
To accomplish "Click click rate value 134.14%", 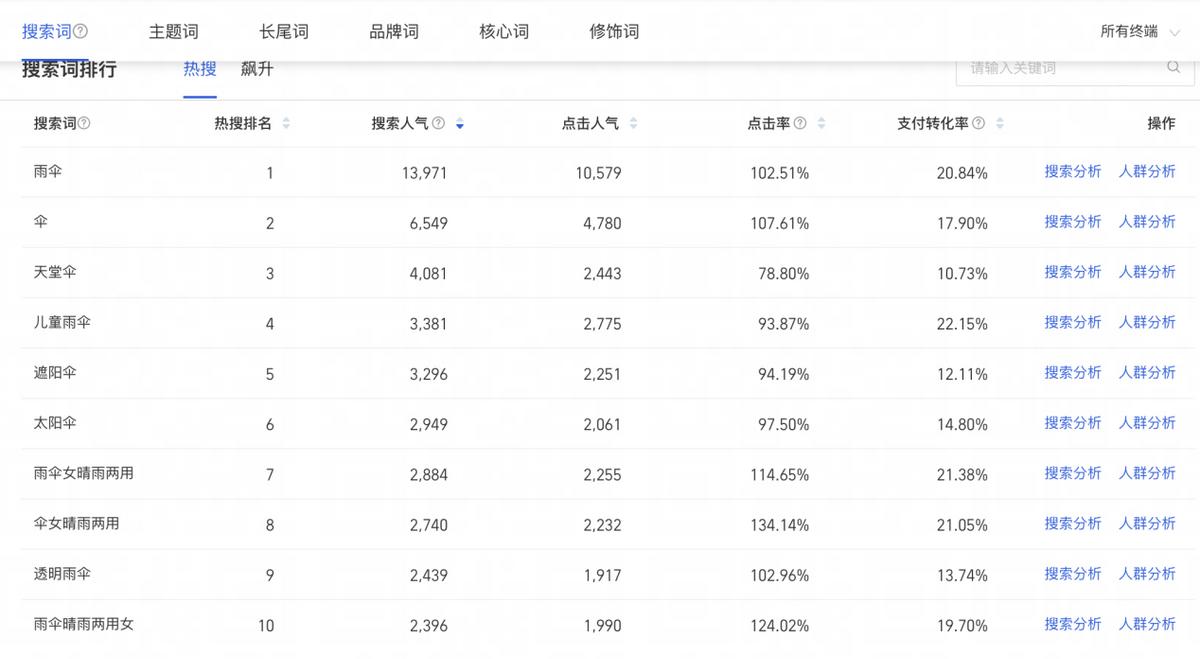I will tap(779, 525).
